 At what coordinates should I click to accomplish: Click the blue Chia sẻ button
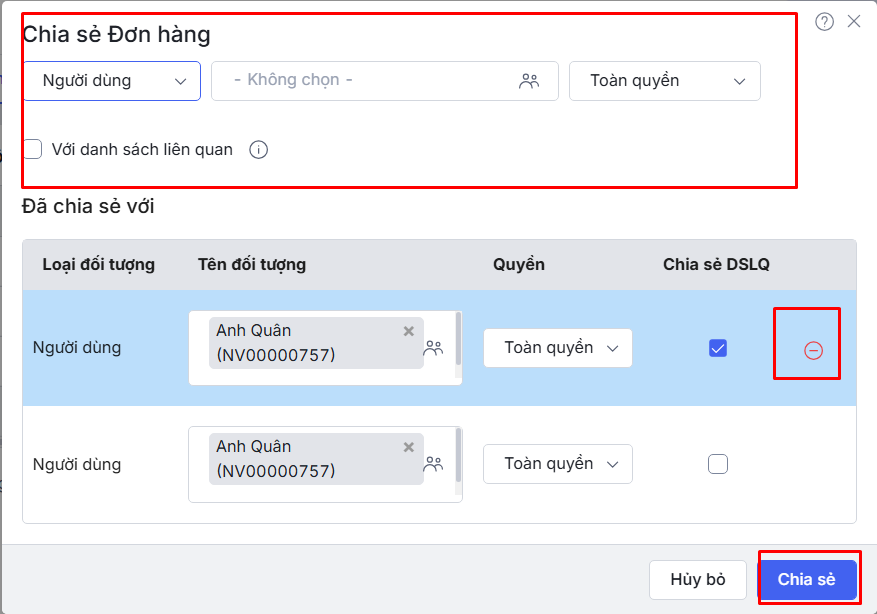click(807, 580)
